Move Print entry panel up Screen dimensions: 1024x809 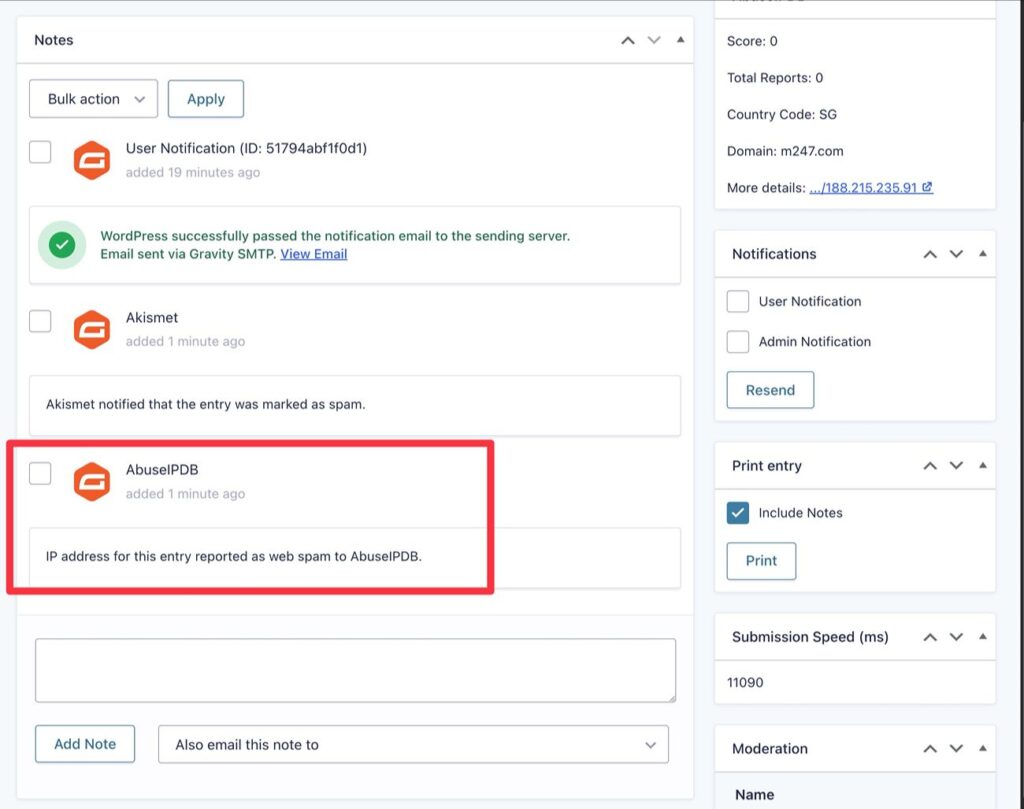click(x=930, y=466)
